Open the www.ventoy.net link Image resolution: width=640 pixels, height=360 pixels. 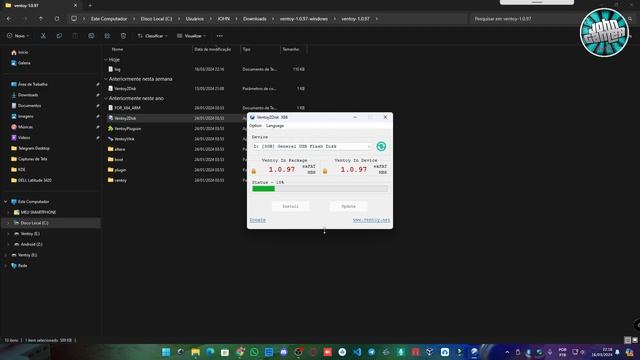[371, 220]
